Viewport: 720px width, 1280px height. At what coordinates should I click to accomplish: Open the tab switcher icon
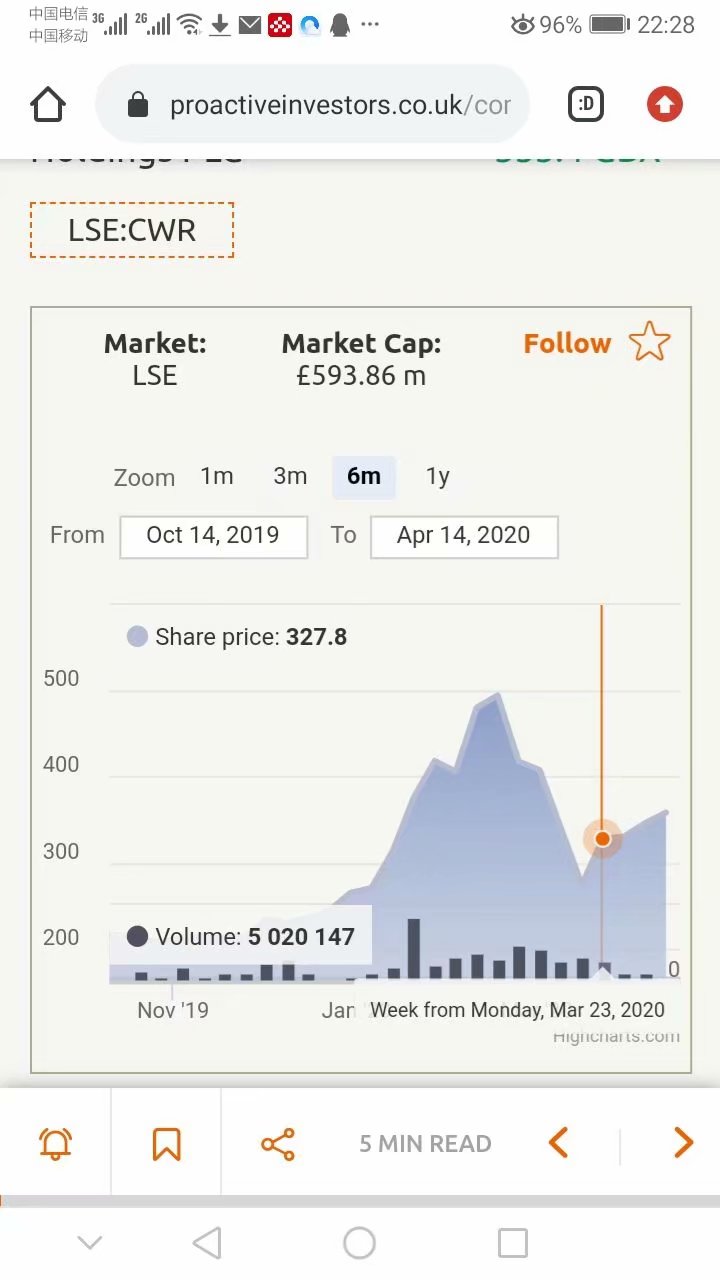[586, 104]
